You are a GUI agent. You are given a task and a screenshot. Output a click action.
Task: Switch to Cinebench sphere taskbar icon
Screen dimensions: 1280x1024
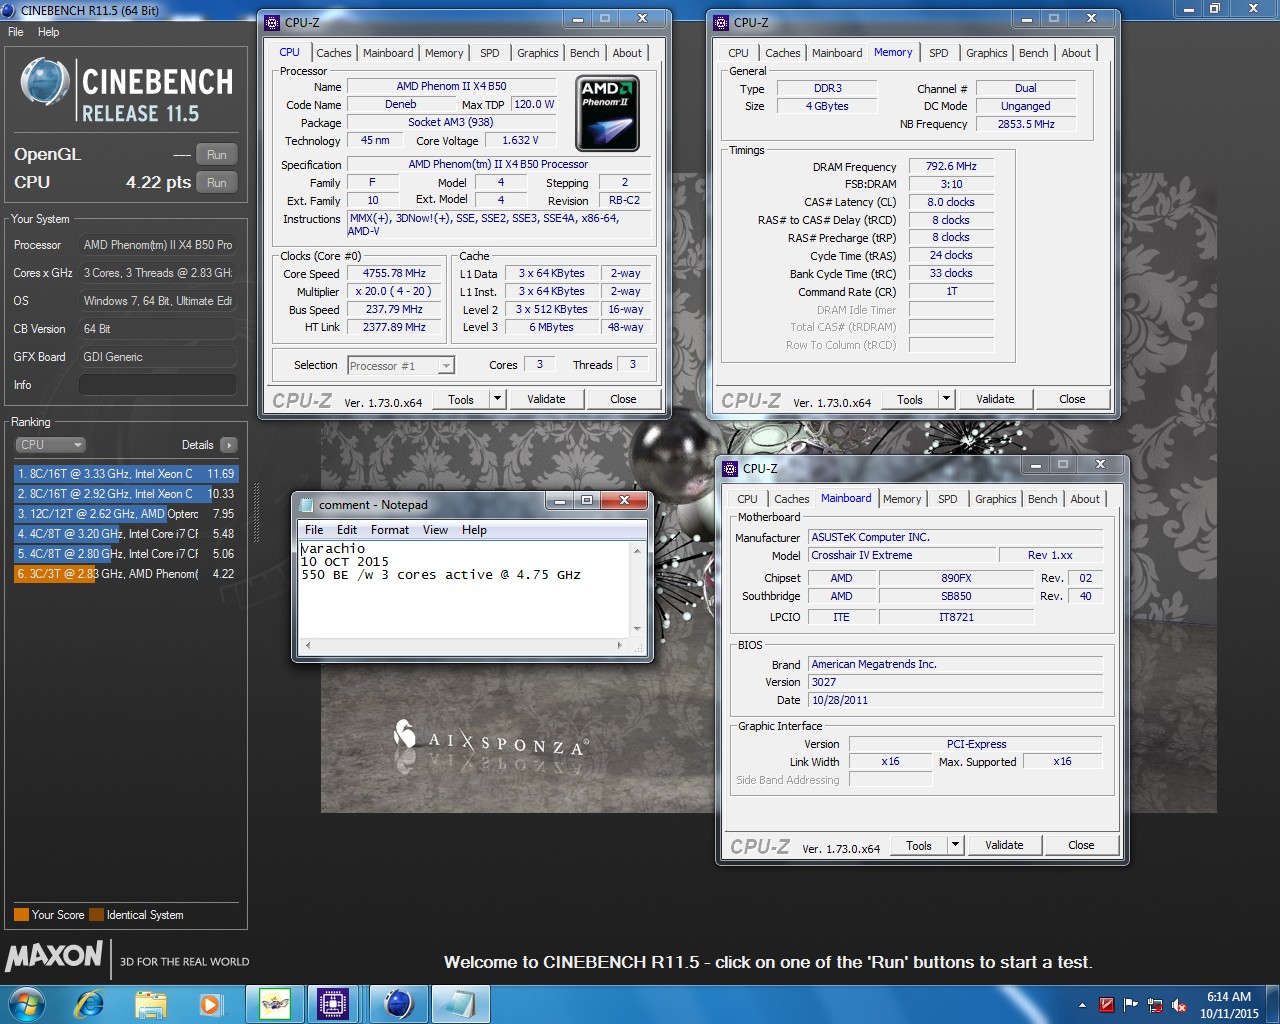pyautogui.click(x=399, y=1003)
